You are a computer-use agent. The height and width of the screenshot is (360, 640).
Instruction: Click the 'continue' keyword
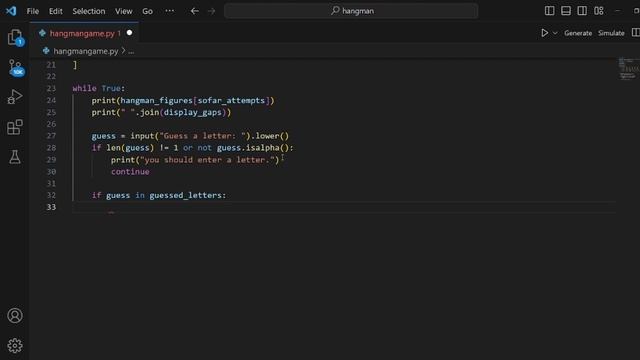tap(130, 171)
